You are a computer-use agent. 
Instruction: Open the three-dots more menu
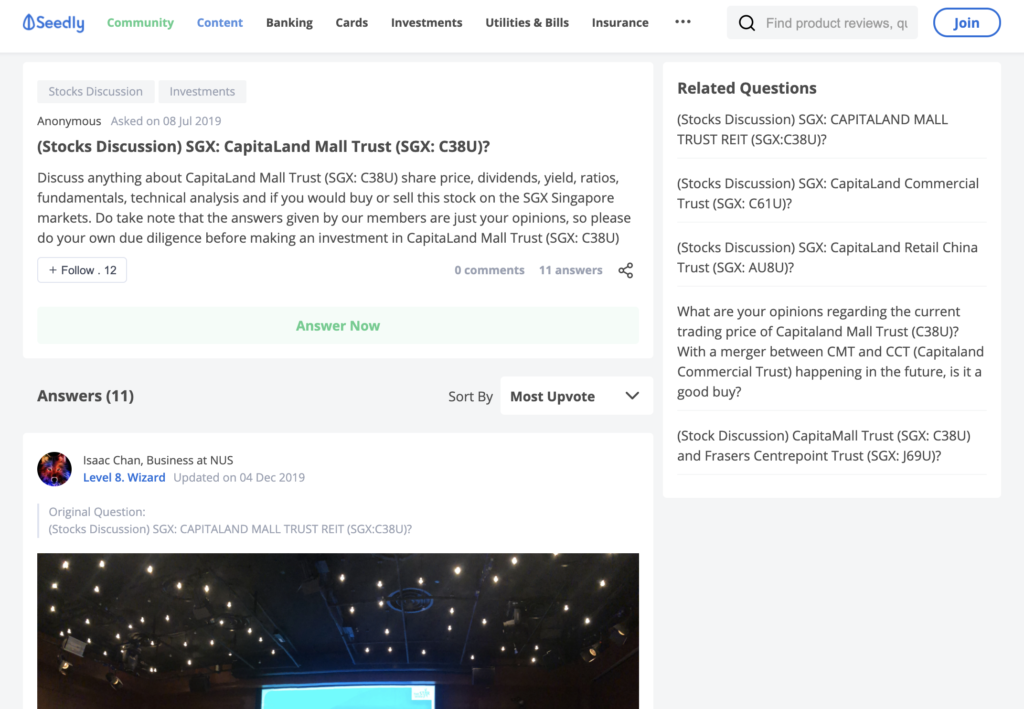[682, 22]
